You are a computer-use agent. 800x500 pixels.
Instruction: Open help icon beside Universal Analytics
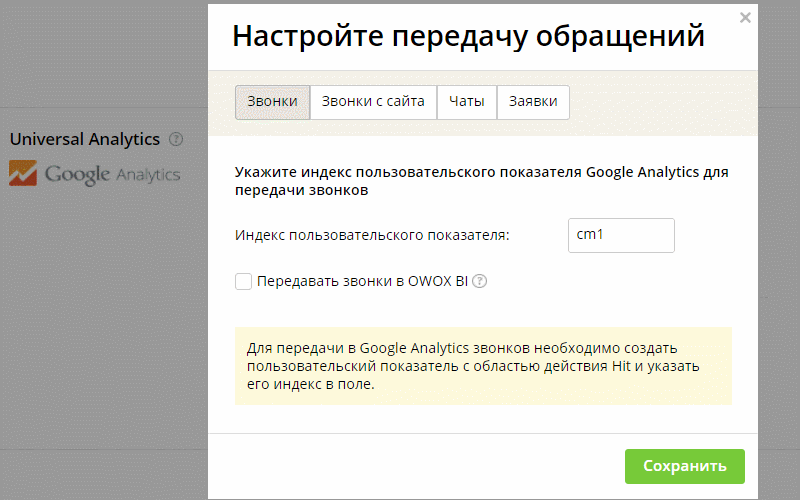(176, 139)
